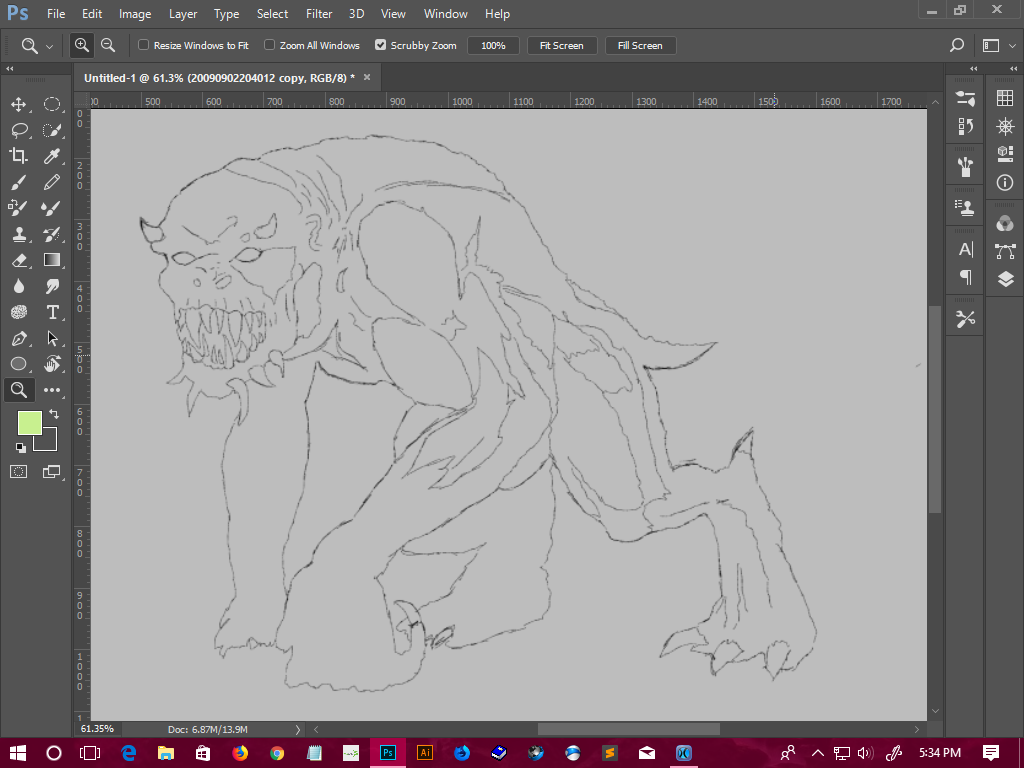Select the Pen tool
Viewport: 1024px width, 768px height.
18,338
